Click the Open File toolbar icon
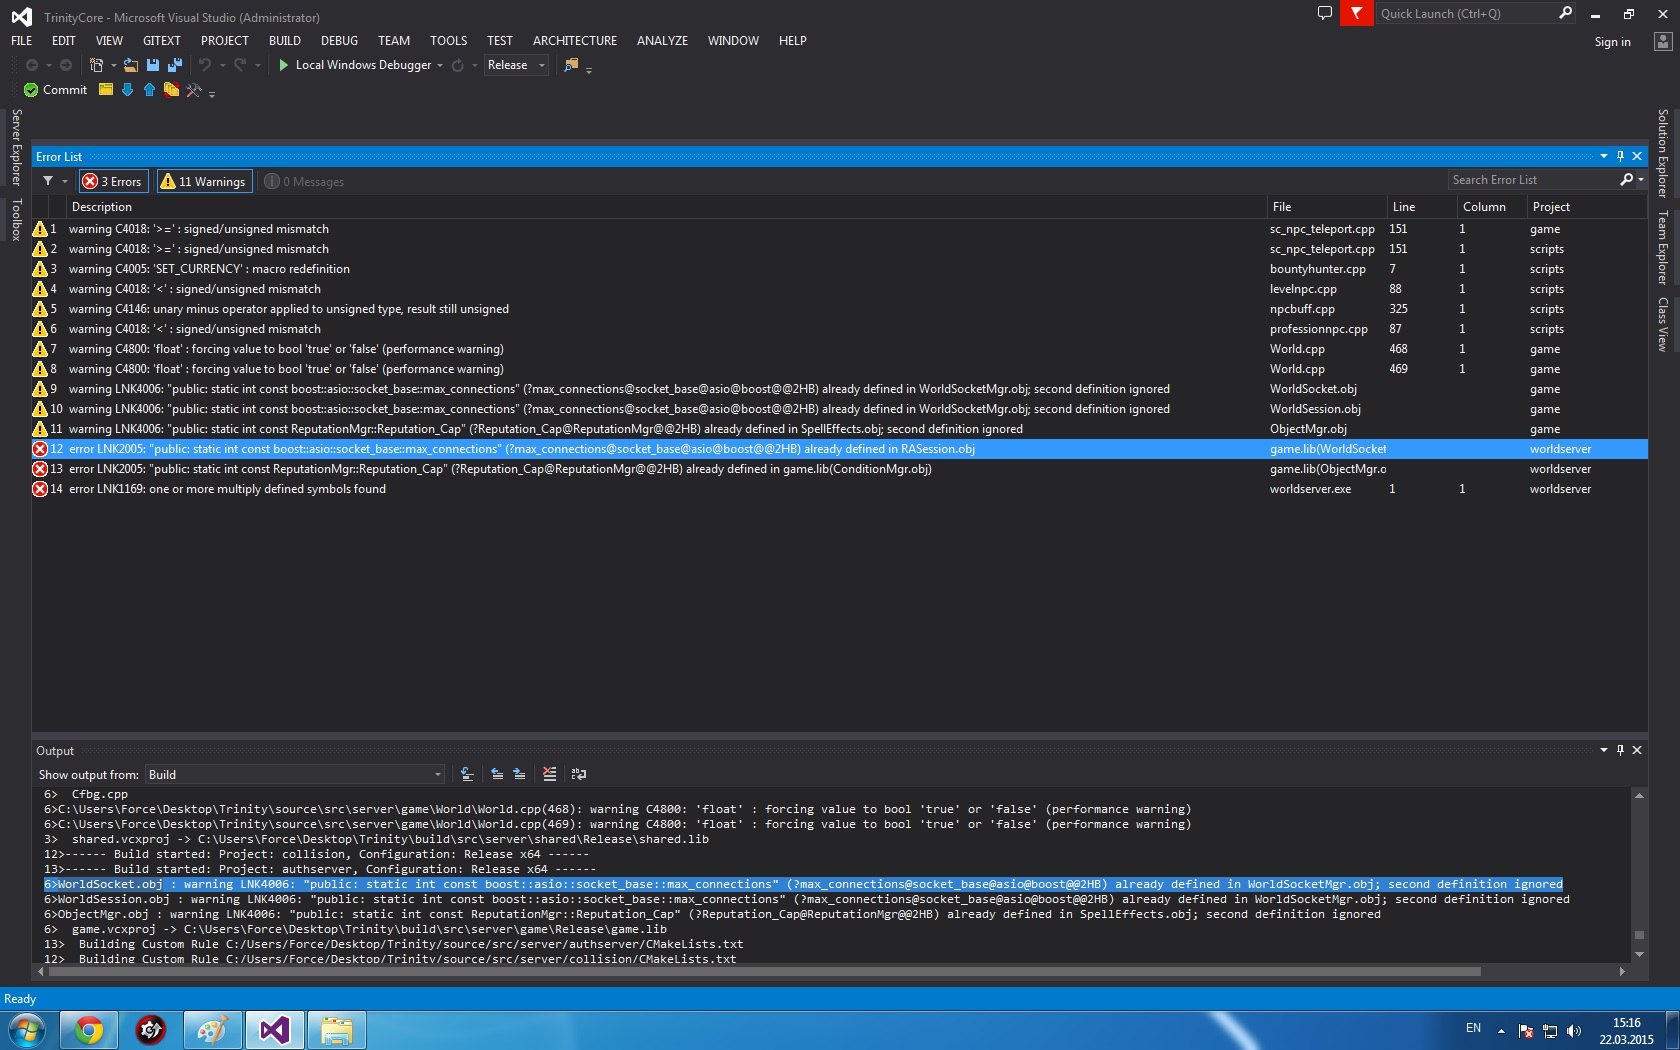Viewport: 1680px width, 1050px height. pyautogui.click(x=131, y=65)
